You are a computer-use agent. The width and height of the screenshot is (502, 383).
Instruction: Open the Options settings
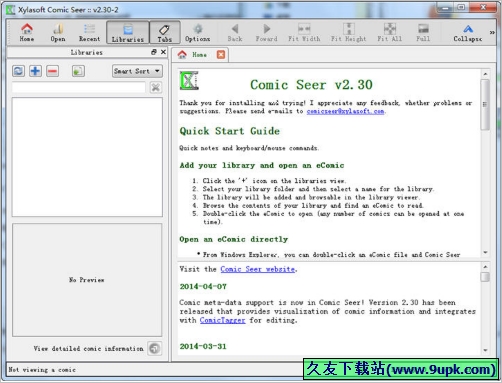pos(198,32)
